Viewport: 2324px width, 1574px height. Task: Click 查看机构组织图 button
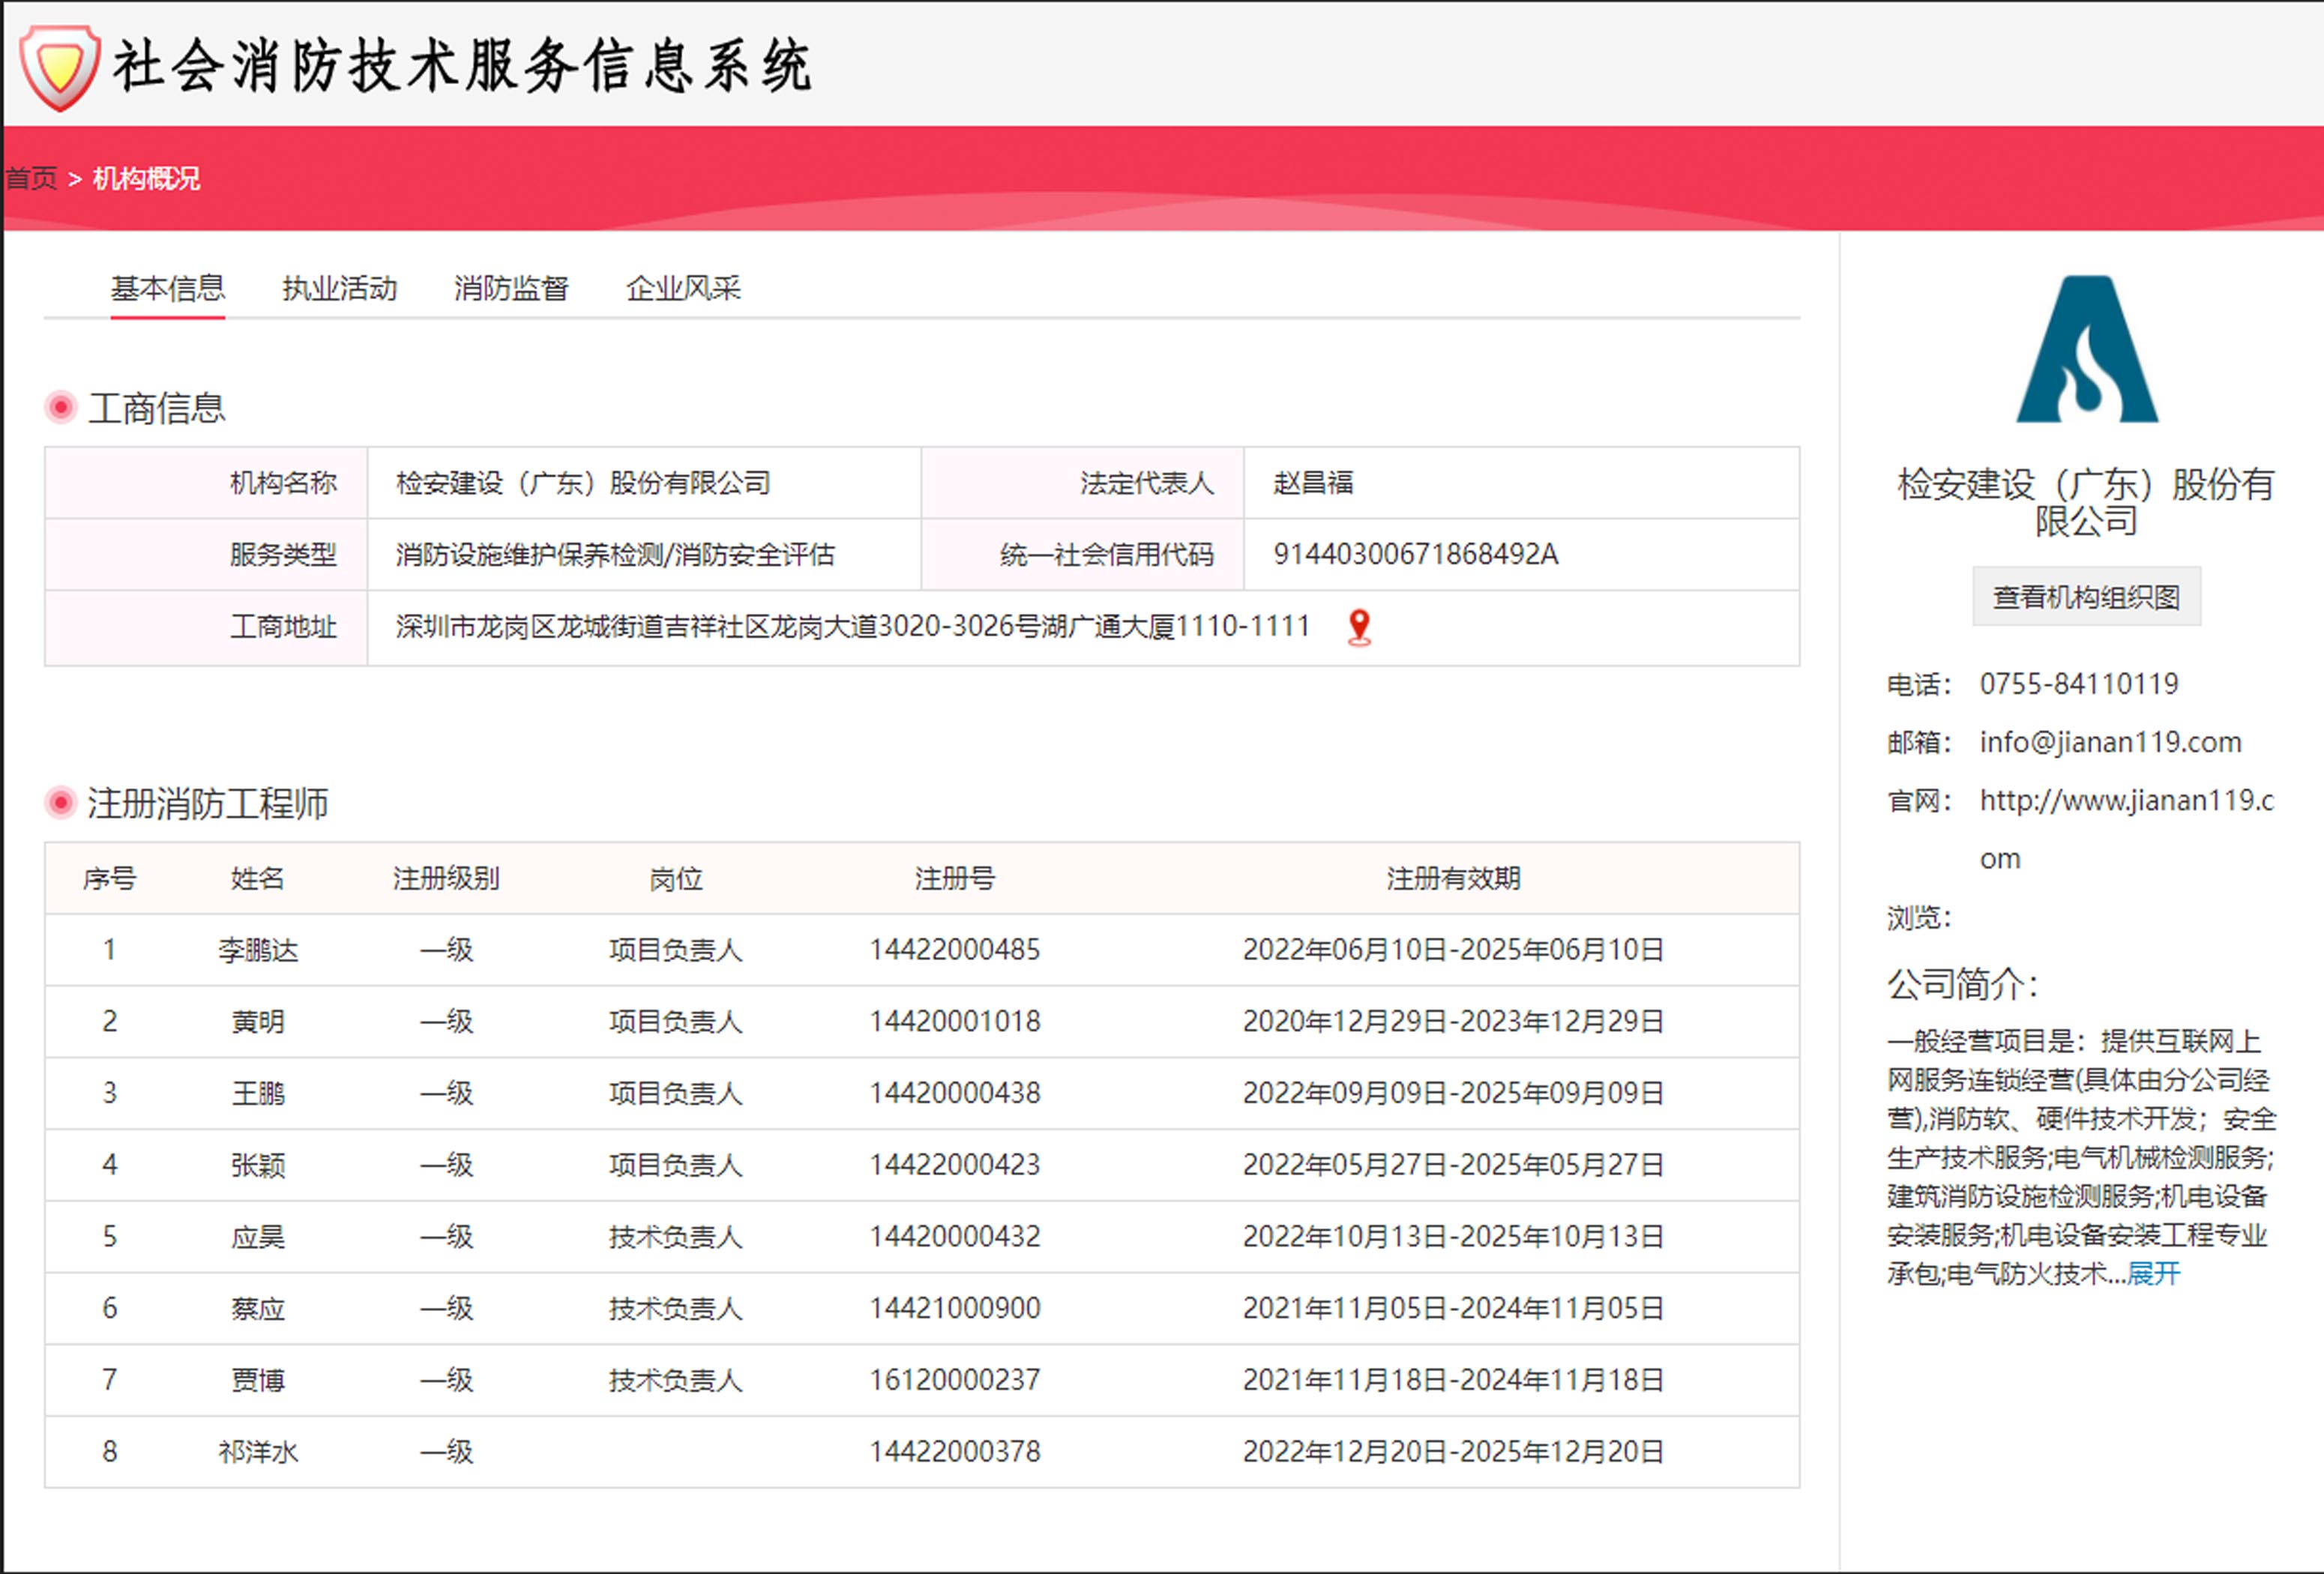(2086, 597)
